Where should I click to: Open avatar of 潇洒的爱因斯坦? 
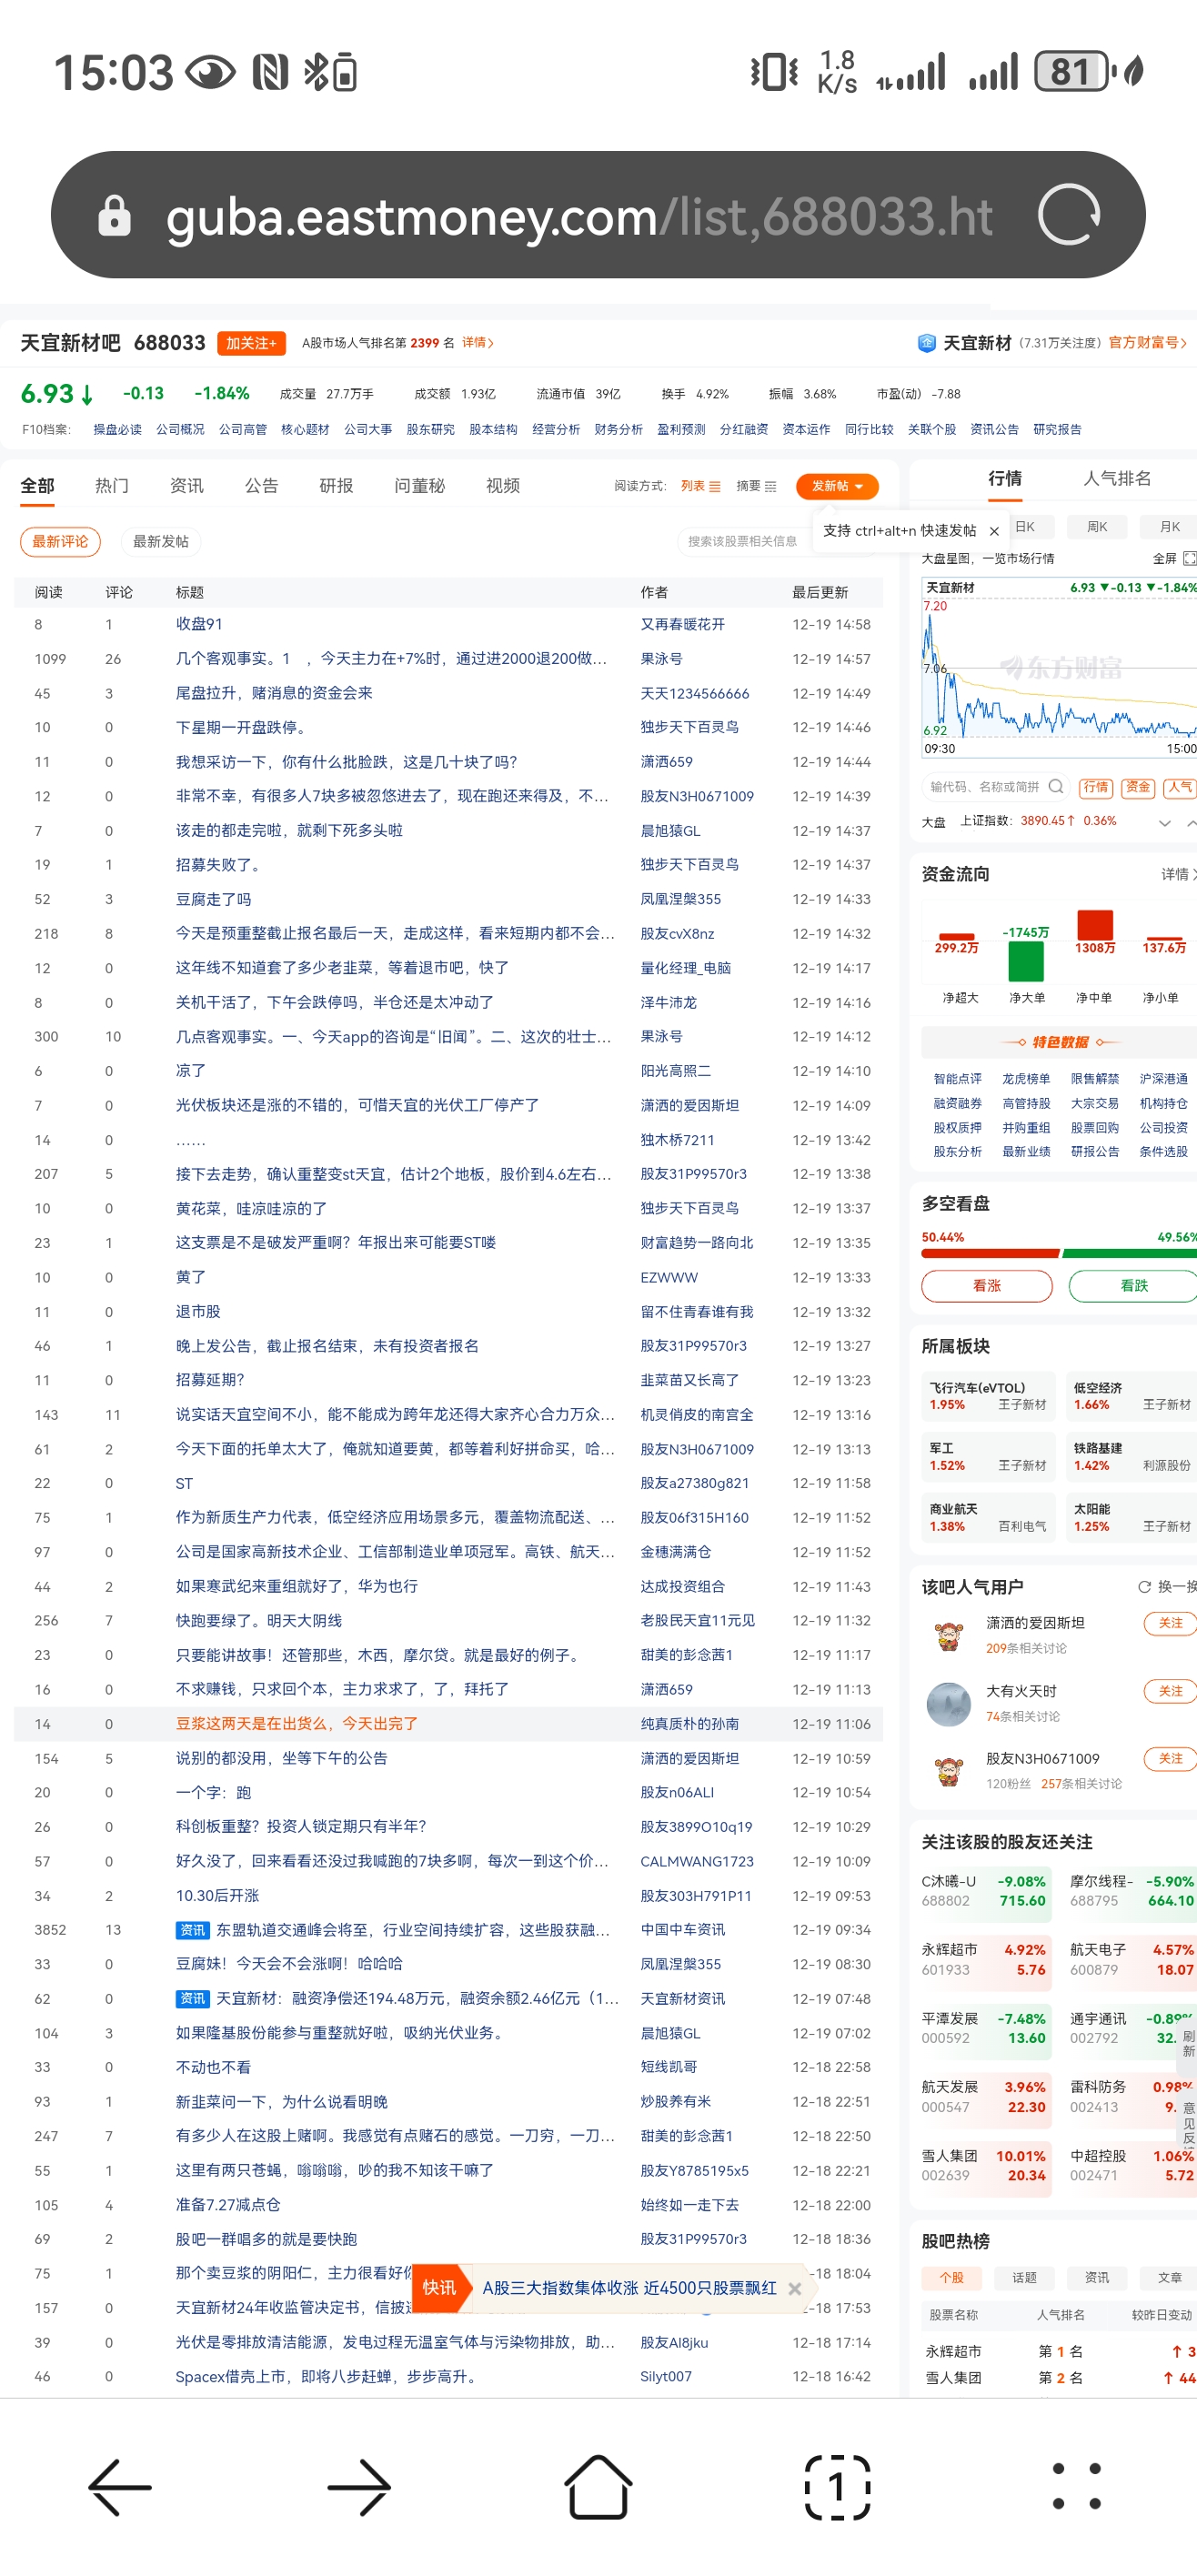pyautogui.click(x=948, y=1636)
